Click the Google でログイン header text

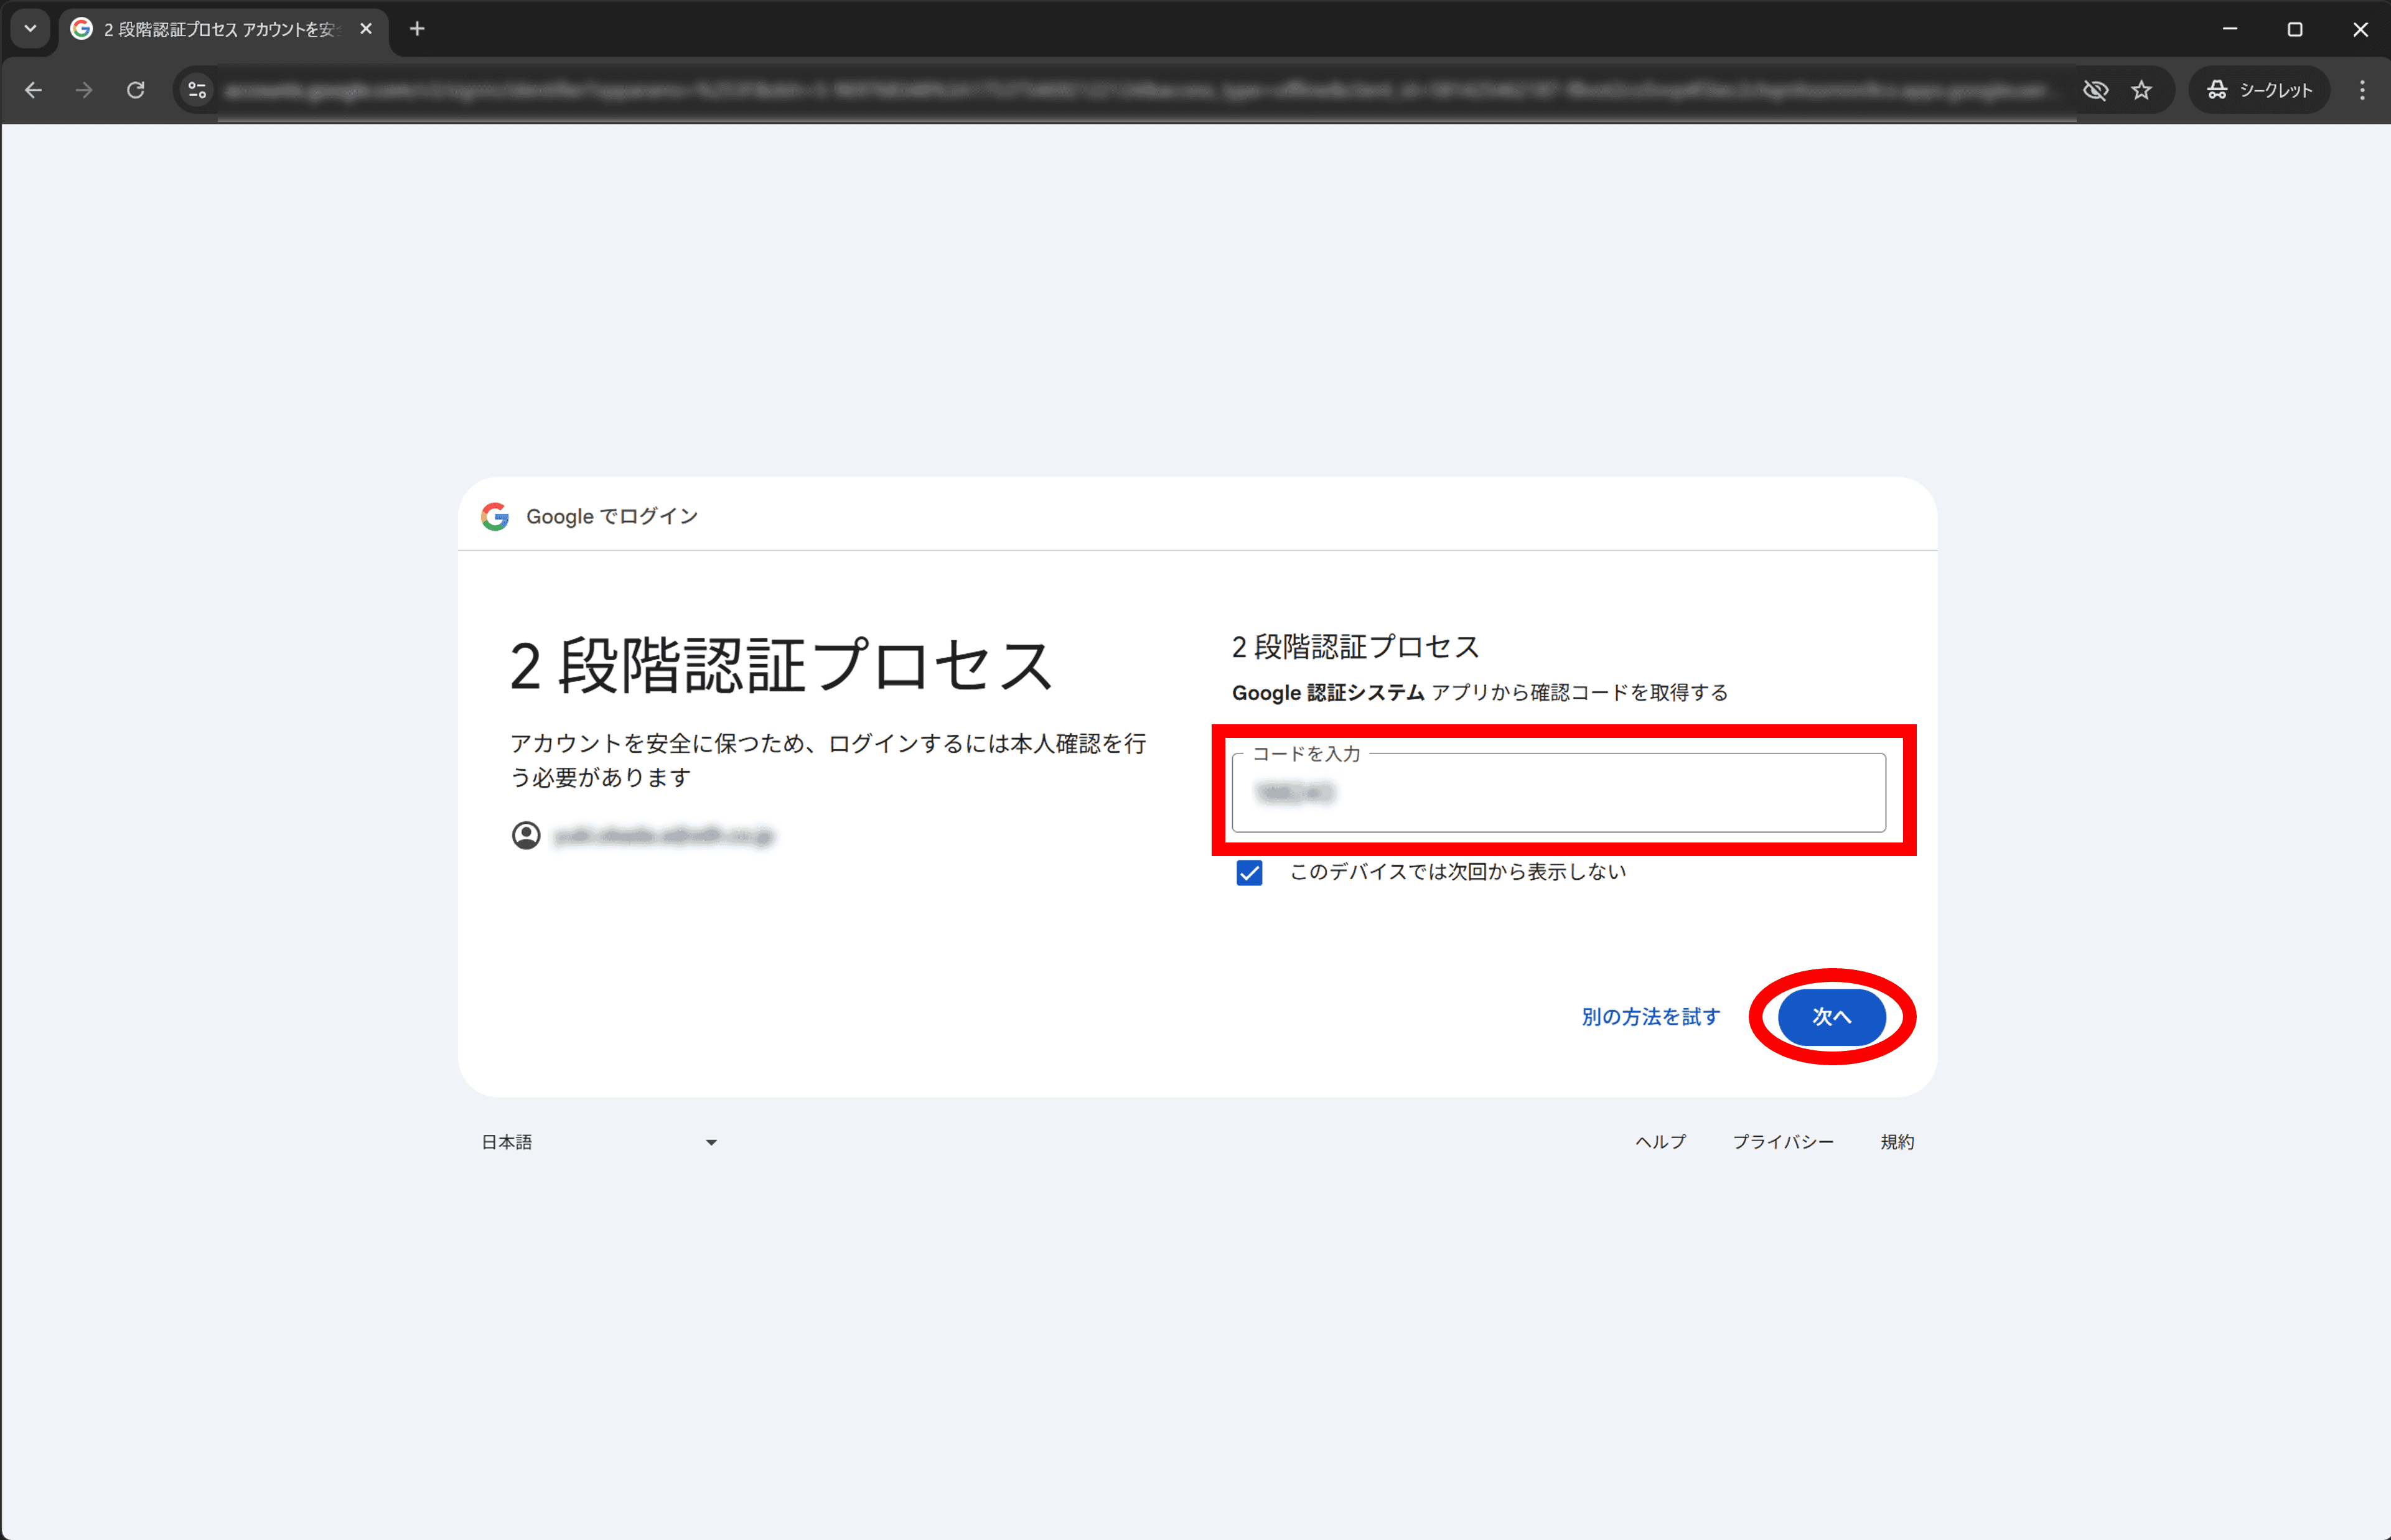coord(612,516)
